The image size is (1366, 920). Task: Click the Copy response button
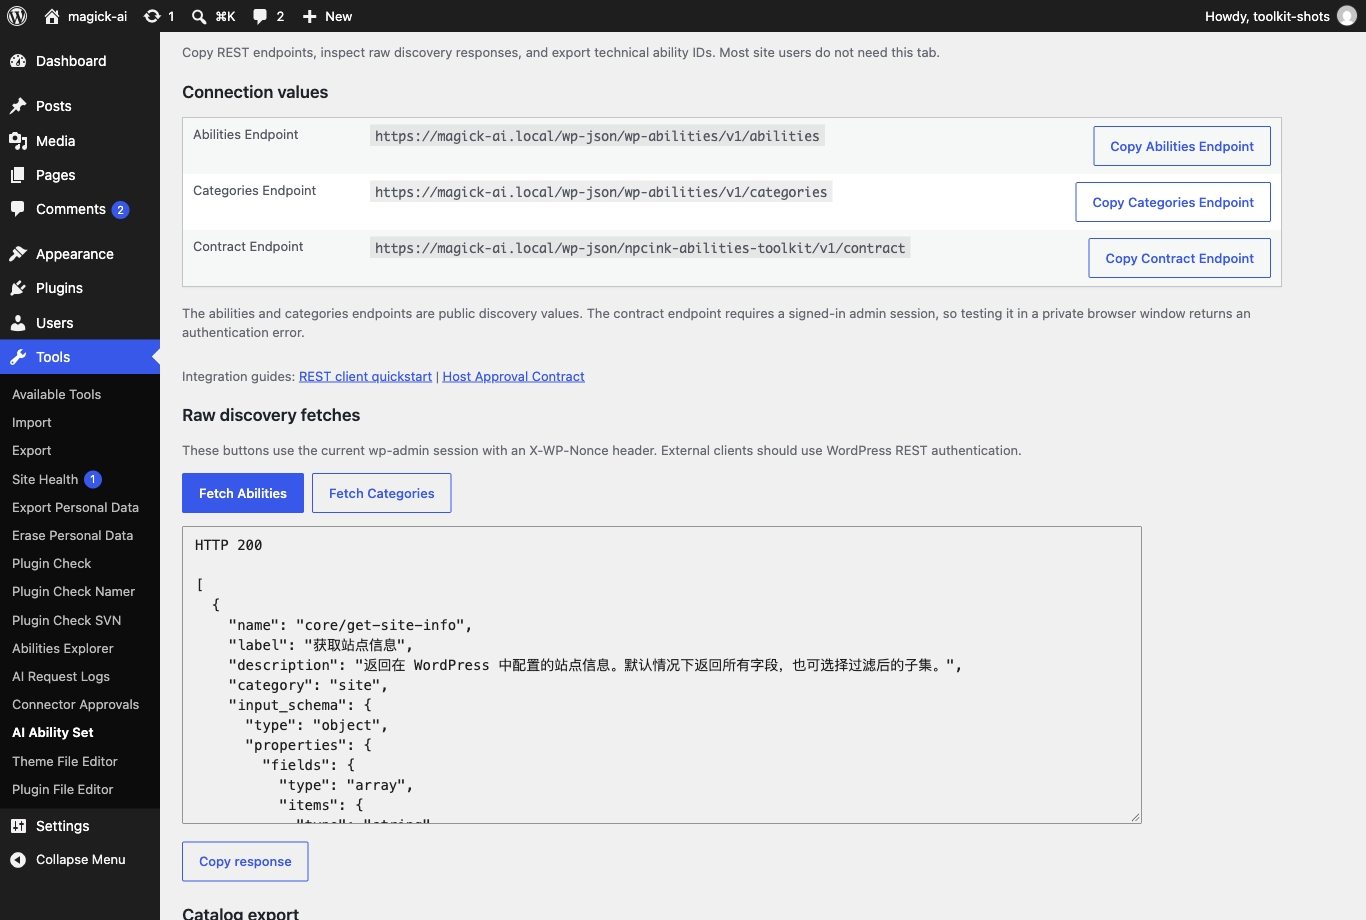(245, 861)
